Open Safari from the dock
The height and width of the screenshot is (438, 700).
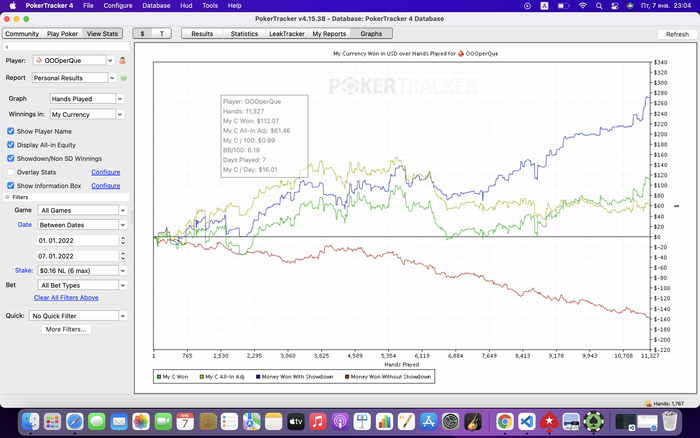(x=75, y=421)
